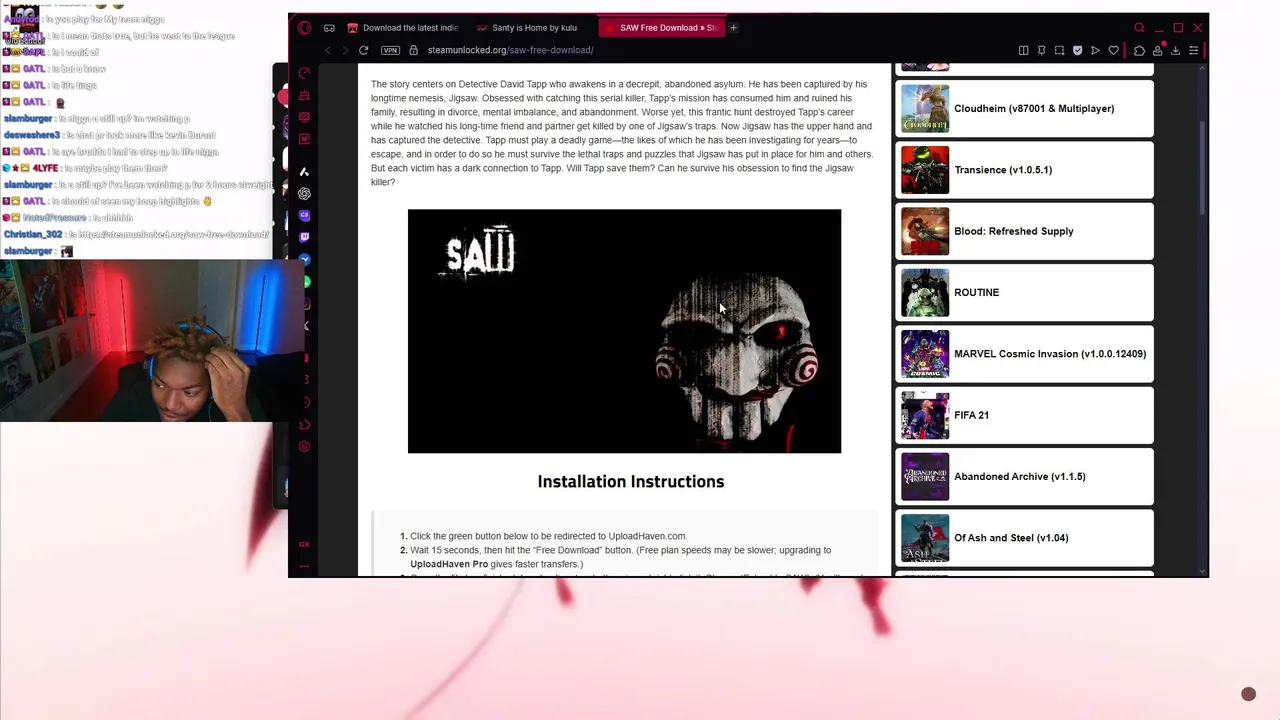This screenshot has height=720, width=1280.
Task: Open the downloads arrow icon
Action: tap(1175, 50)
